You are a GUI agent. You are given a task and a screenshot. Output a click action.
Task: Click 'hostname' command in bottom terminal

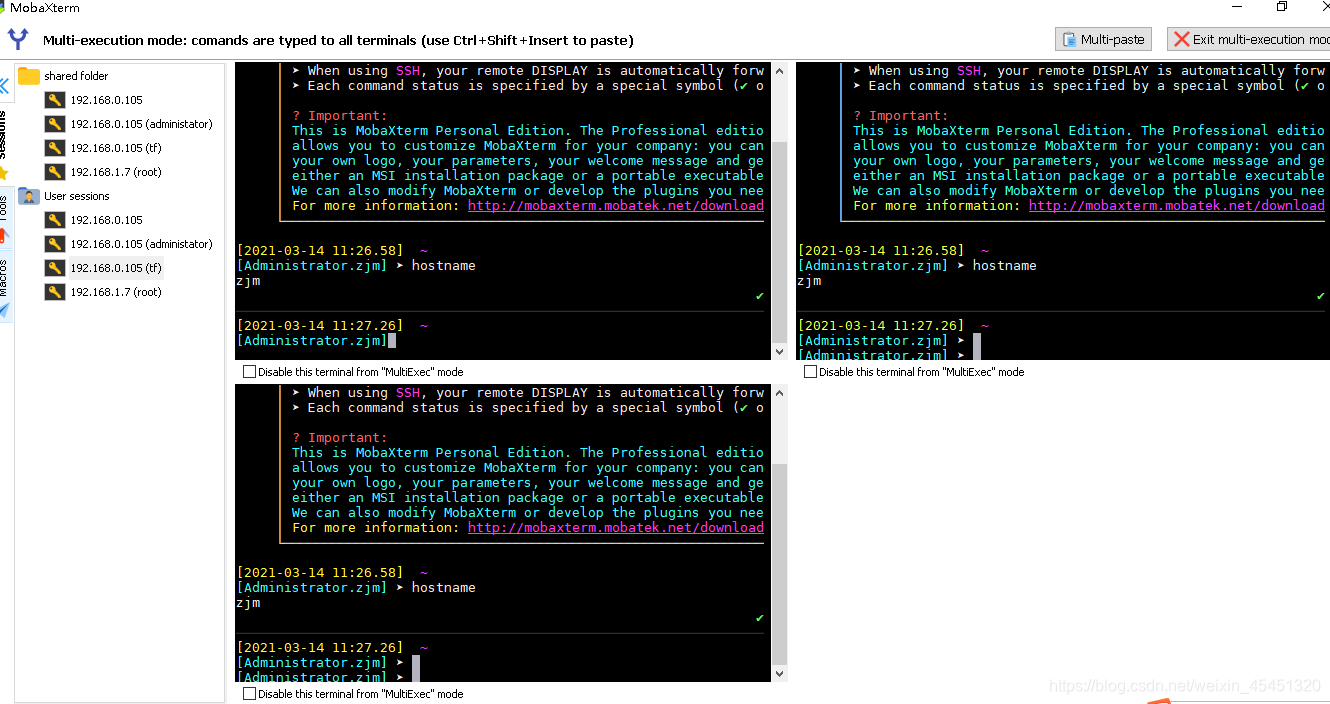443,588
